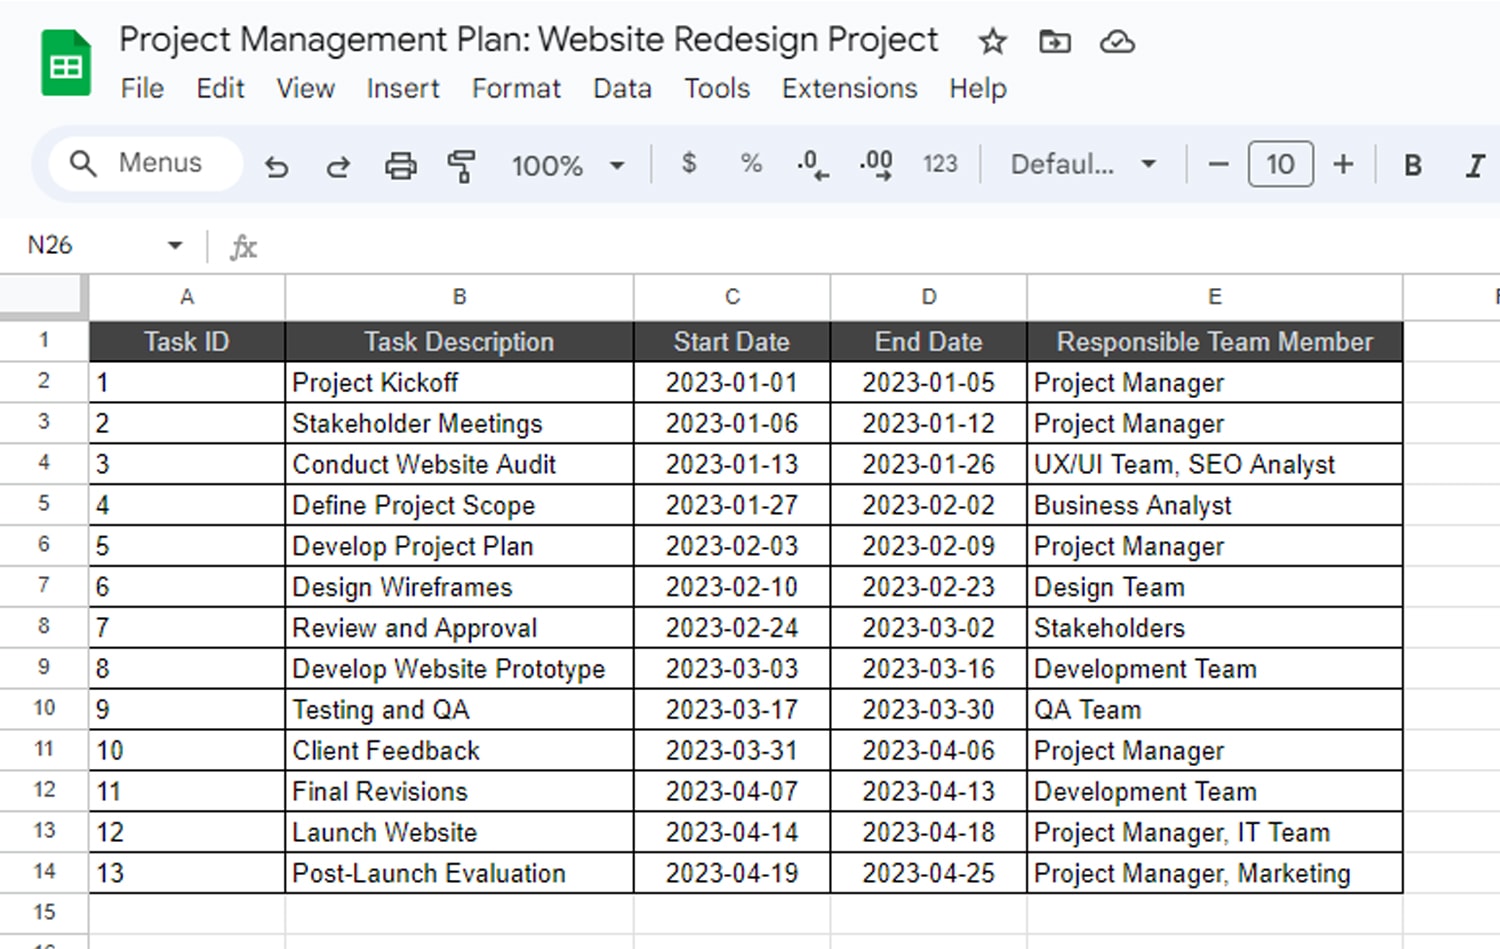Decrease decimal places
1500x949 pixels.
point(812,165)
